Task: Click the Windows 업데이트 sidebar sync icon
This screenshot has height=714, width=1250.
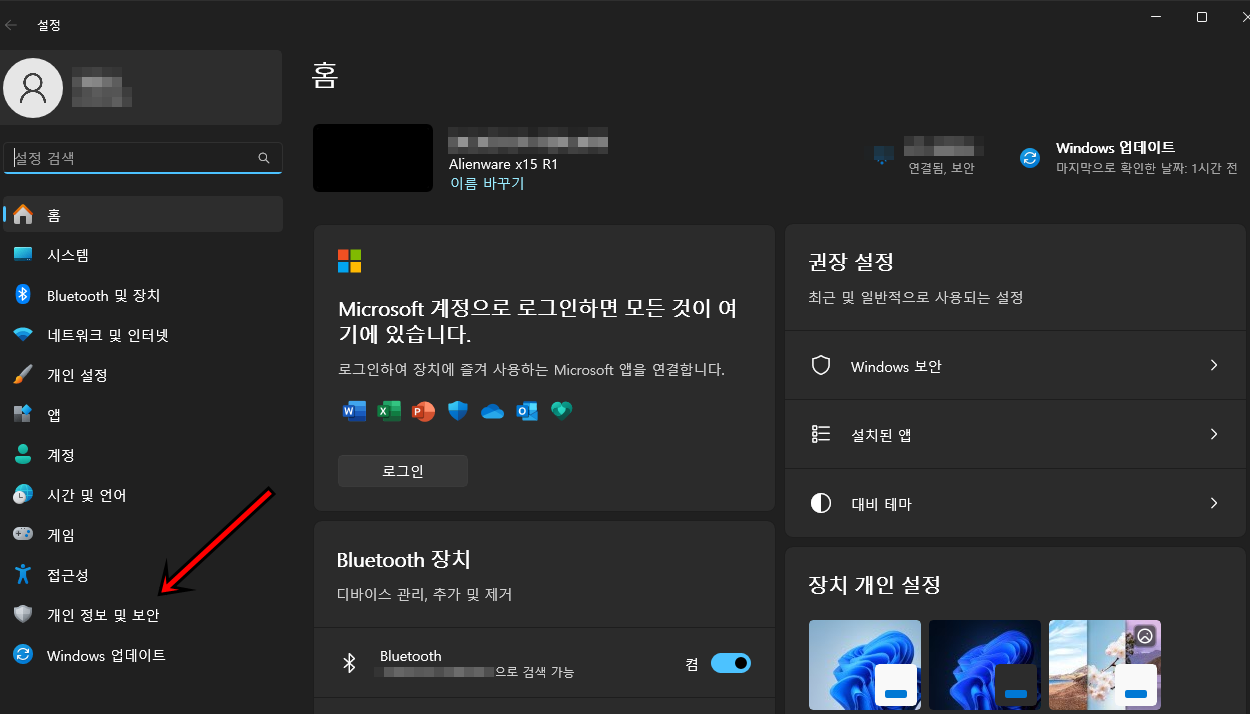Action: click(23, 655)
